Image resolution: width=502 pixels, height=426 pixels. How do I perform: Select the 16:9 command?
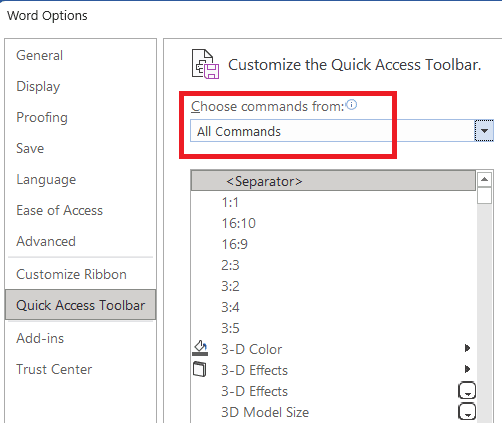(x=333, y=244)
